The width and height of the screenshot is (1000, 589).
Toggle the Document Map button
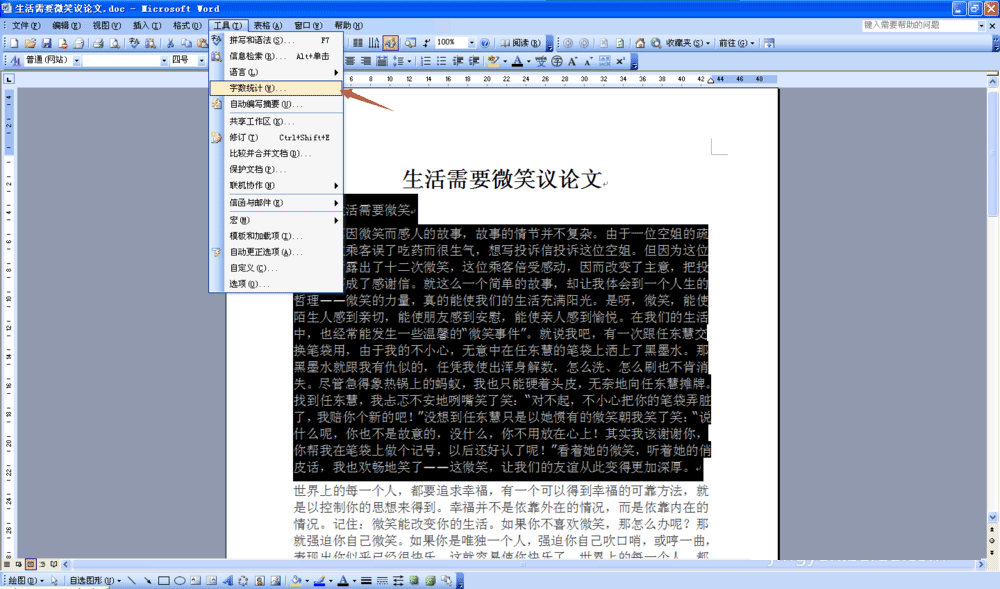[389, 43]
